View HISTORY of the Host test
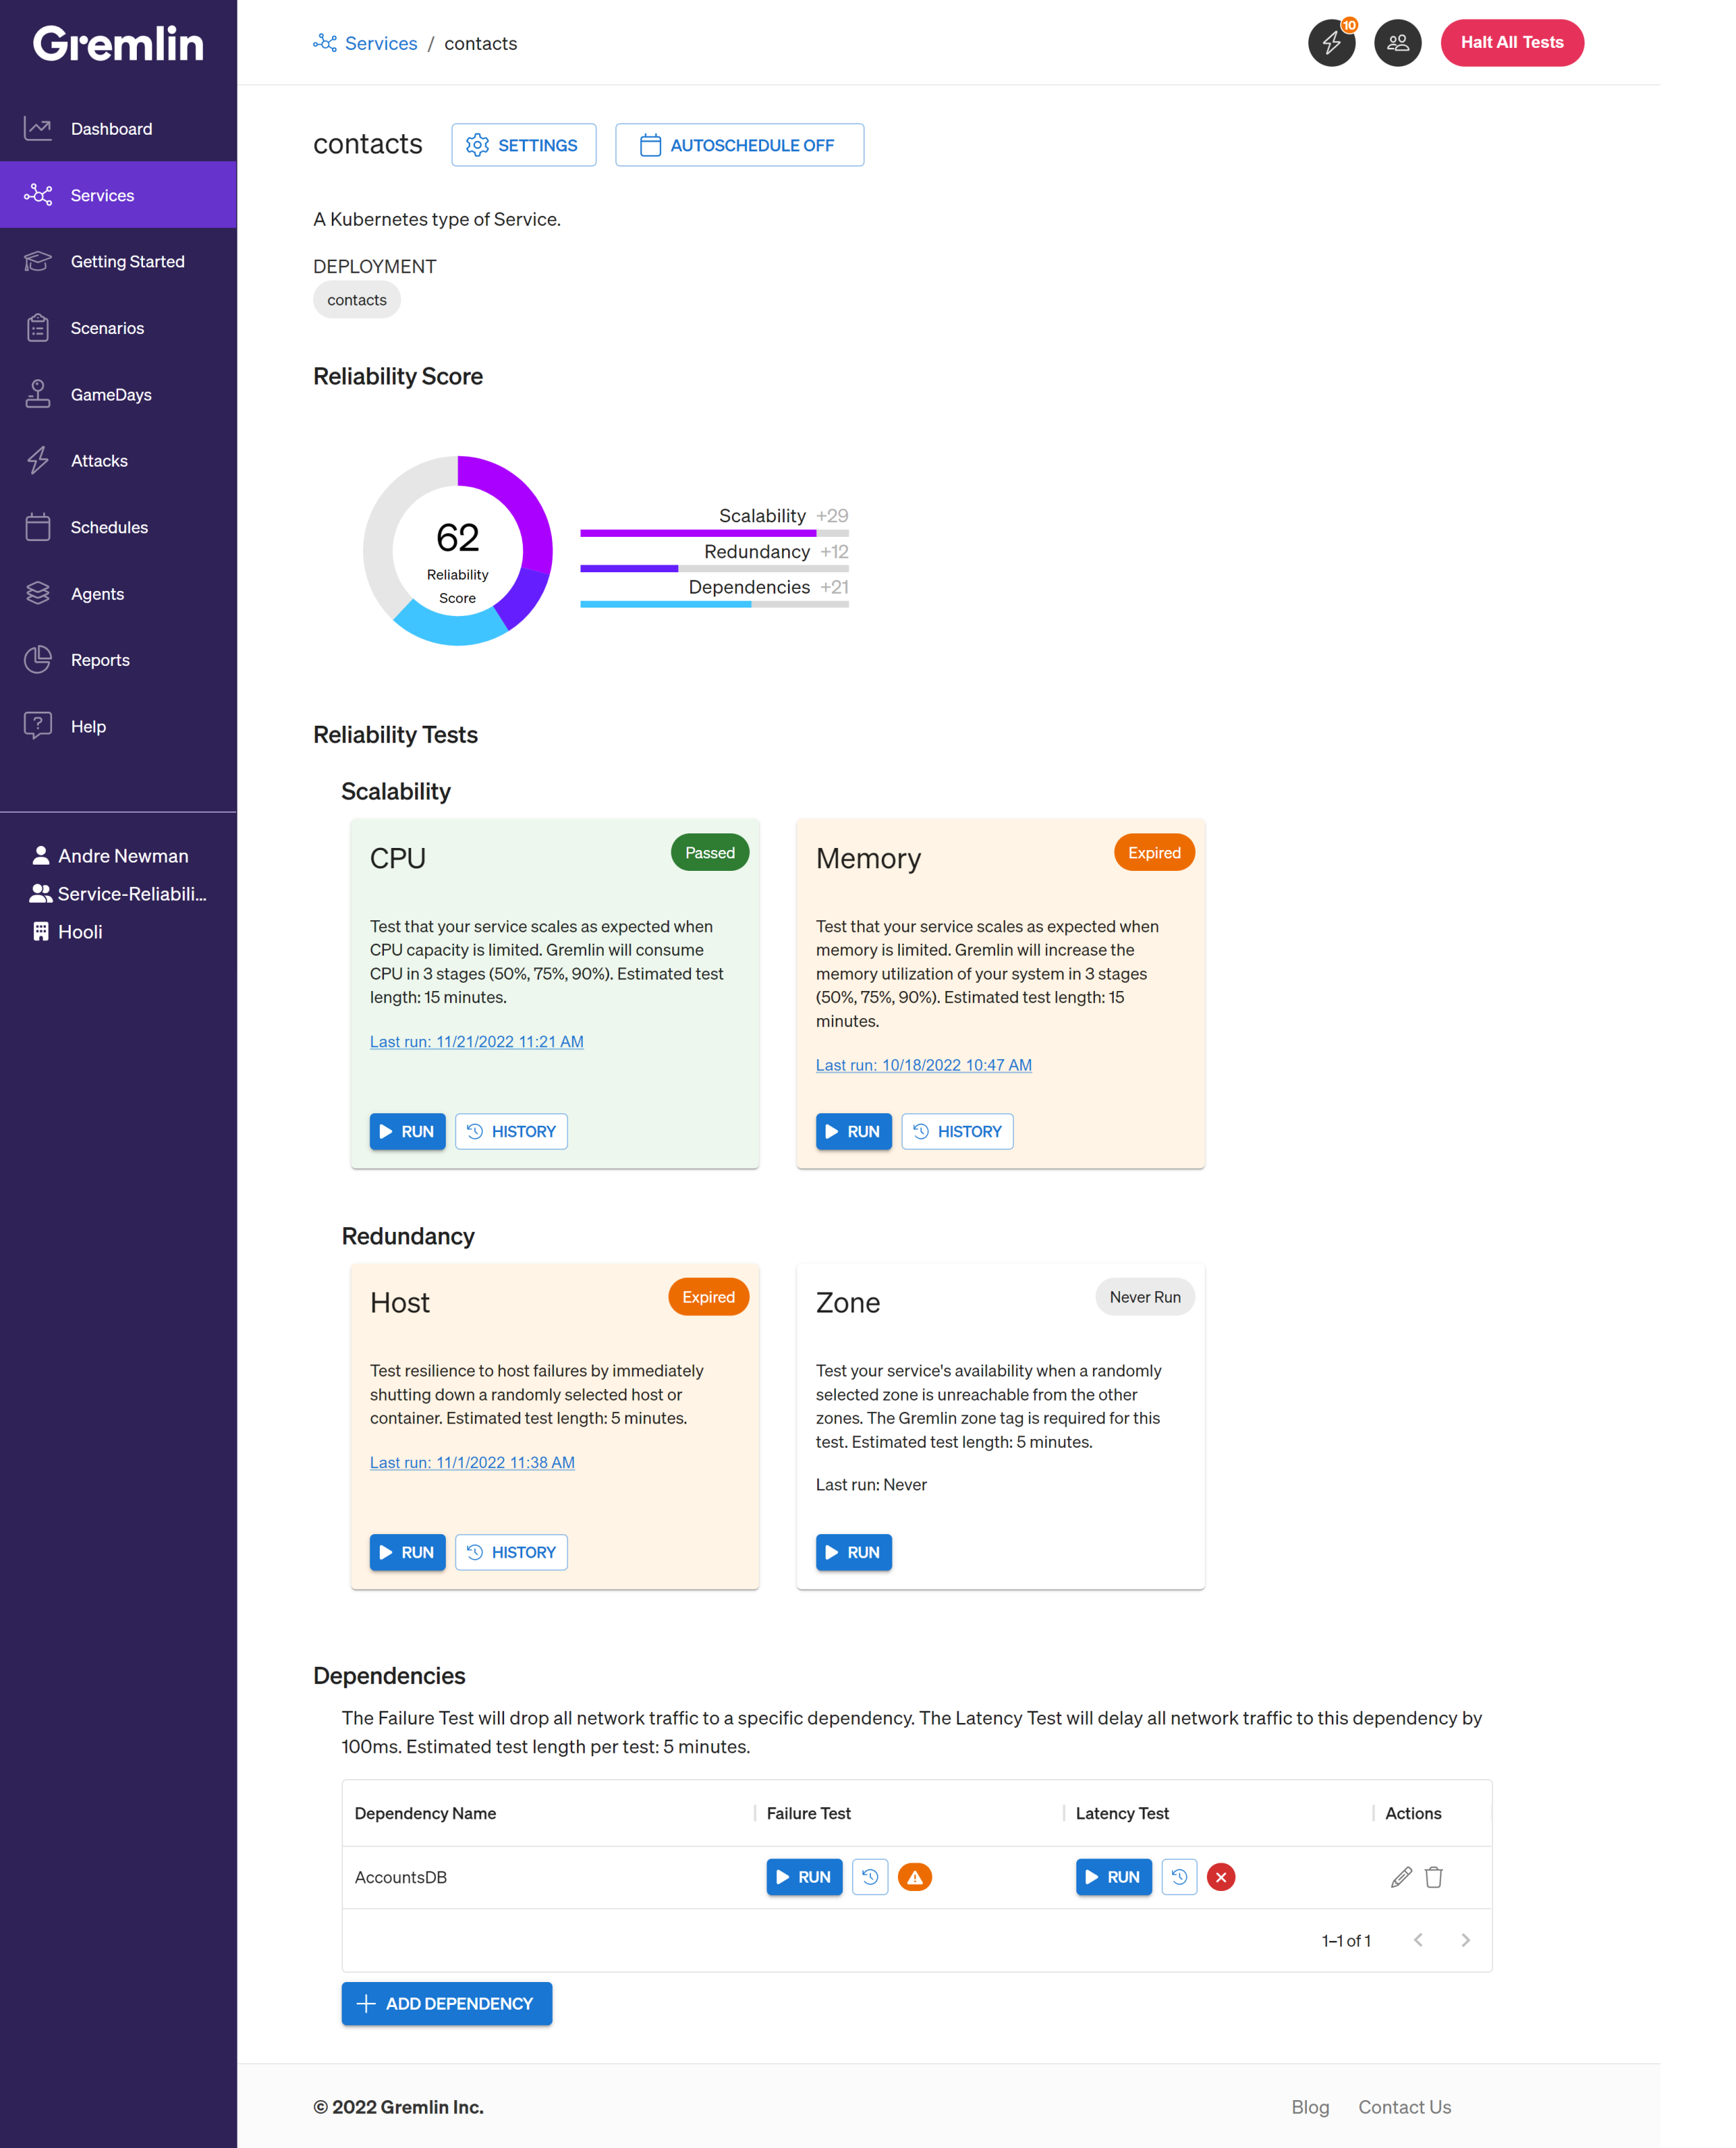1736x2148 pixels. coord(511,1552)
